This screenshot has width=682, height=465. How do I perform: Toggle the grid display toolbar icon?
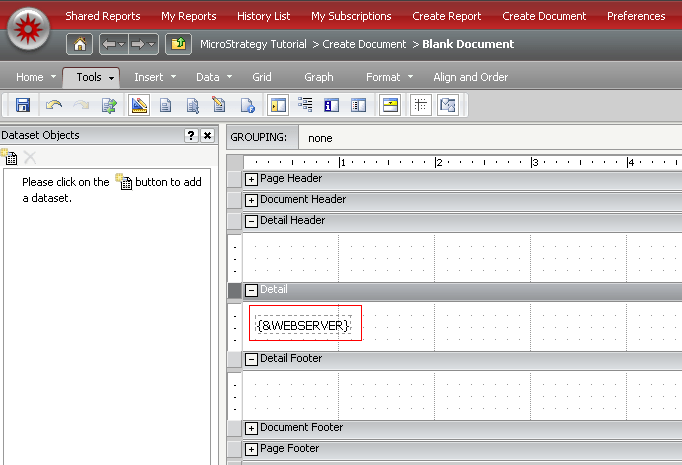[x=421, y=105]
